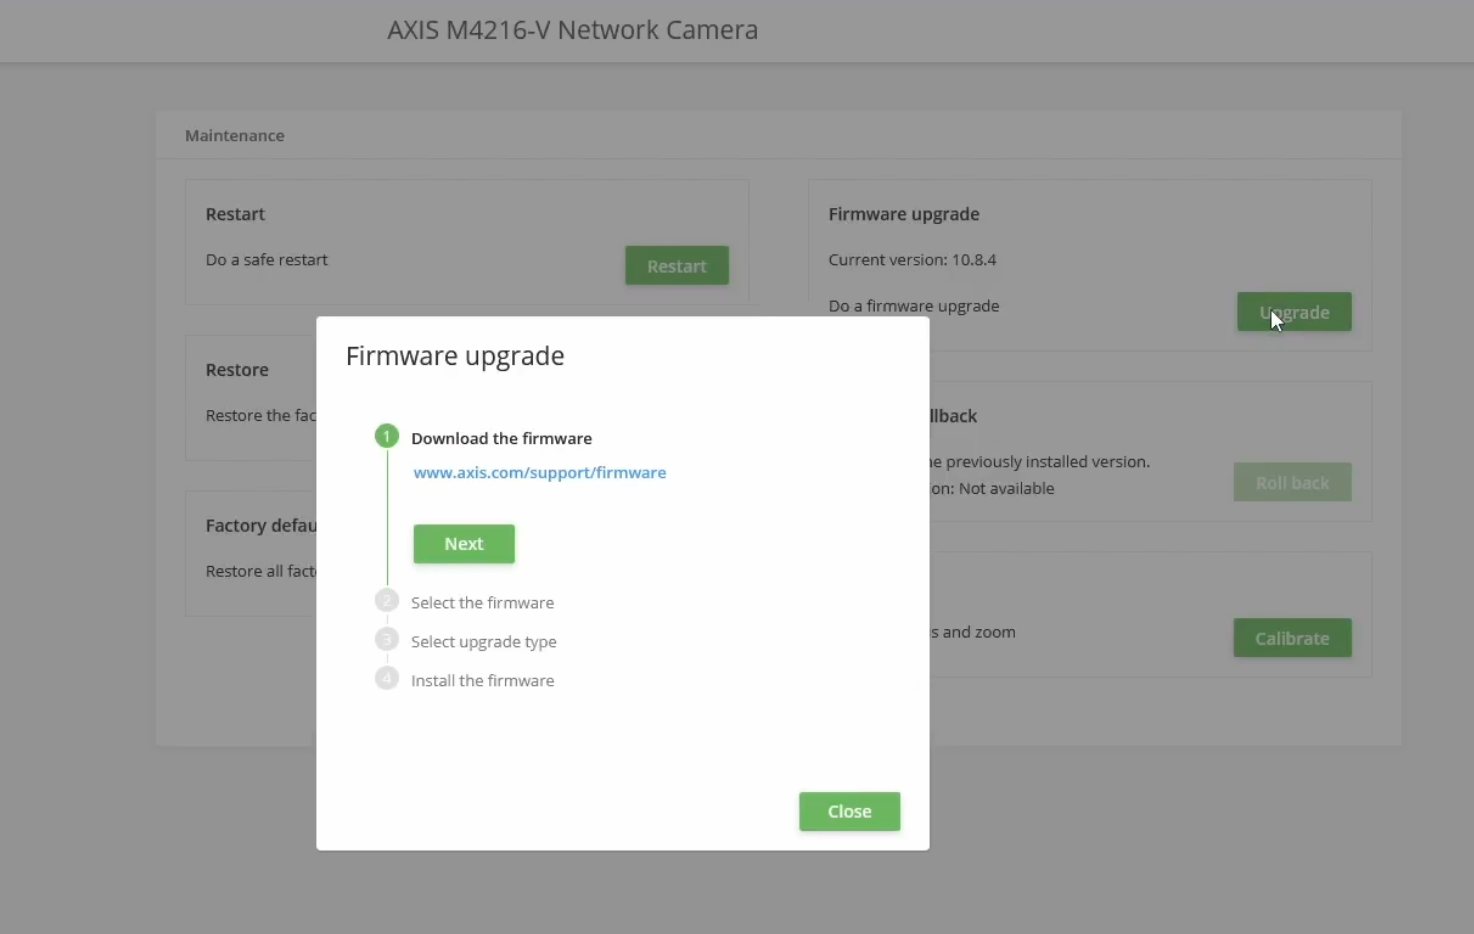Click the Current version 10.8.4 text
Image resolution: width=1474 pixels, height=934 pixels.
(912, 260)
